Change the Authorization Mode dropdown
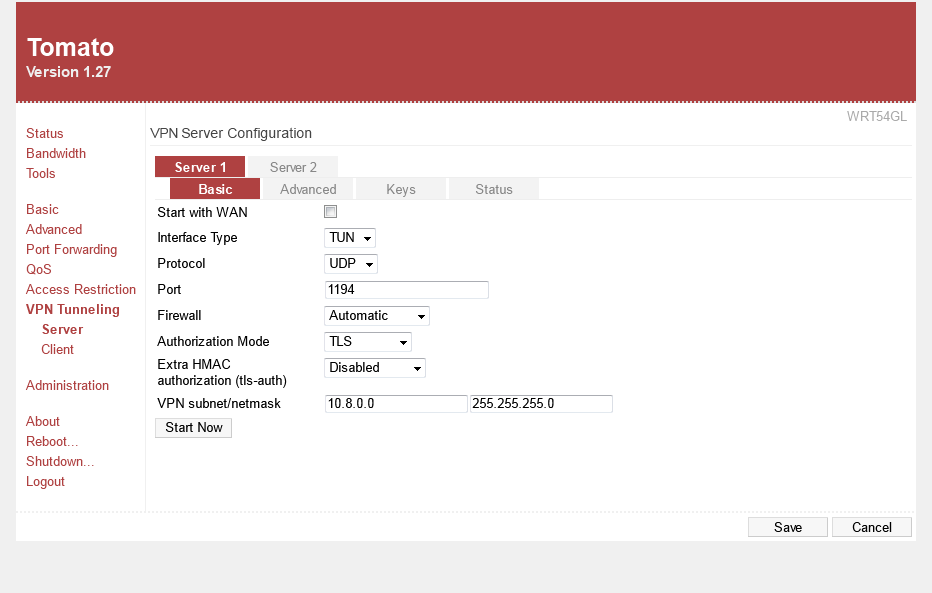Image resolution: width=932 pixels, height=593 pixels. point(368,342)
